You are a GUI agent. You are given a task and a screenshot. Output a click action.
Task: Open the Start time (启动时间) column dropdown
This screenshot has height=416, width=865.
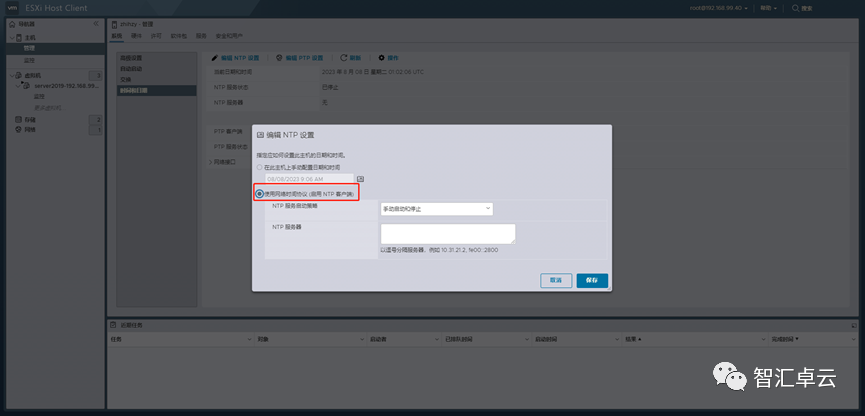tap(617, 339)
